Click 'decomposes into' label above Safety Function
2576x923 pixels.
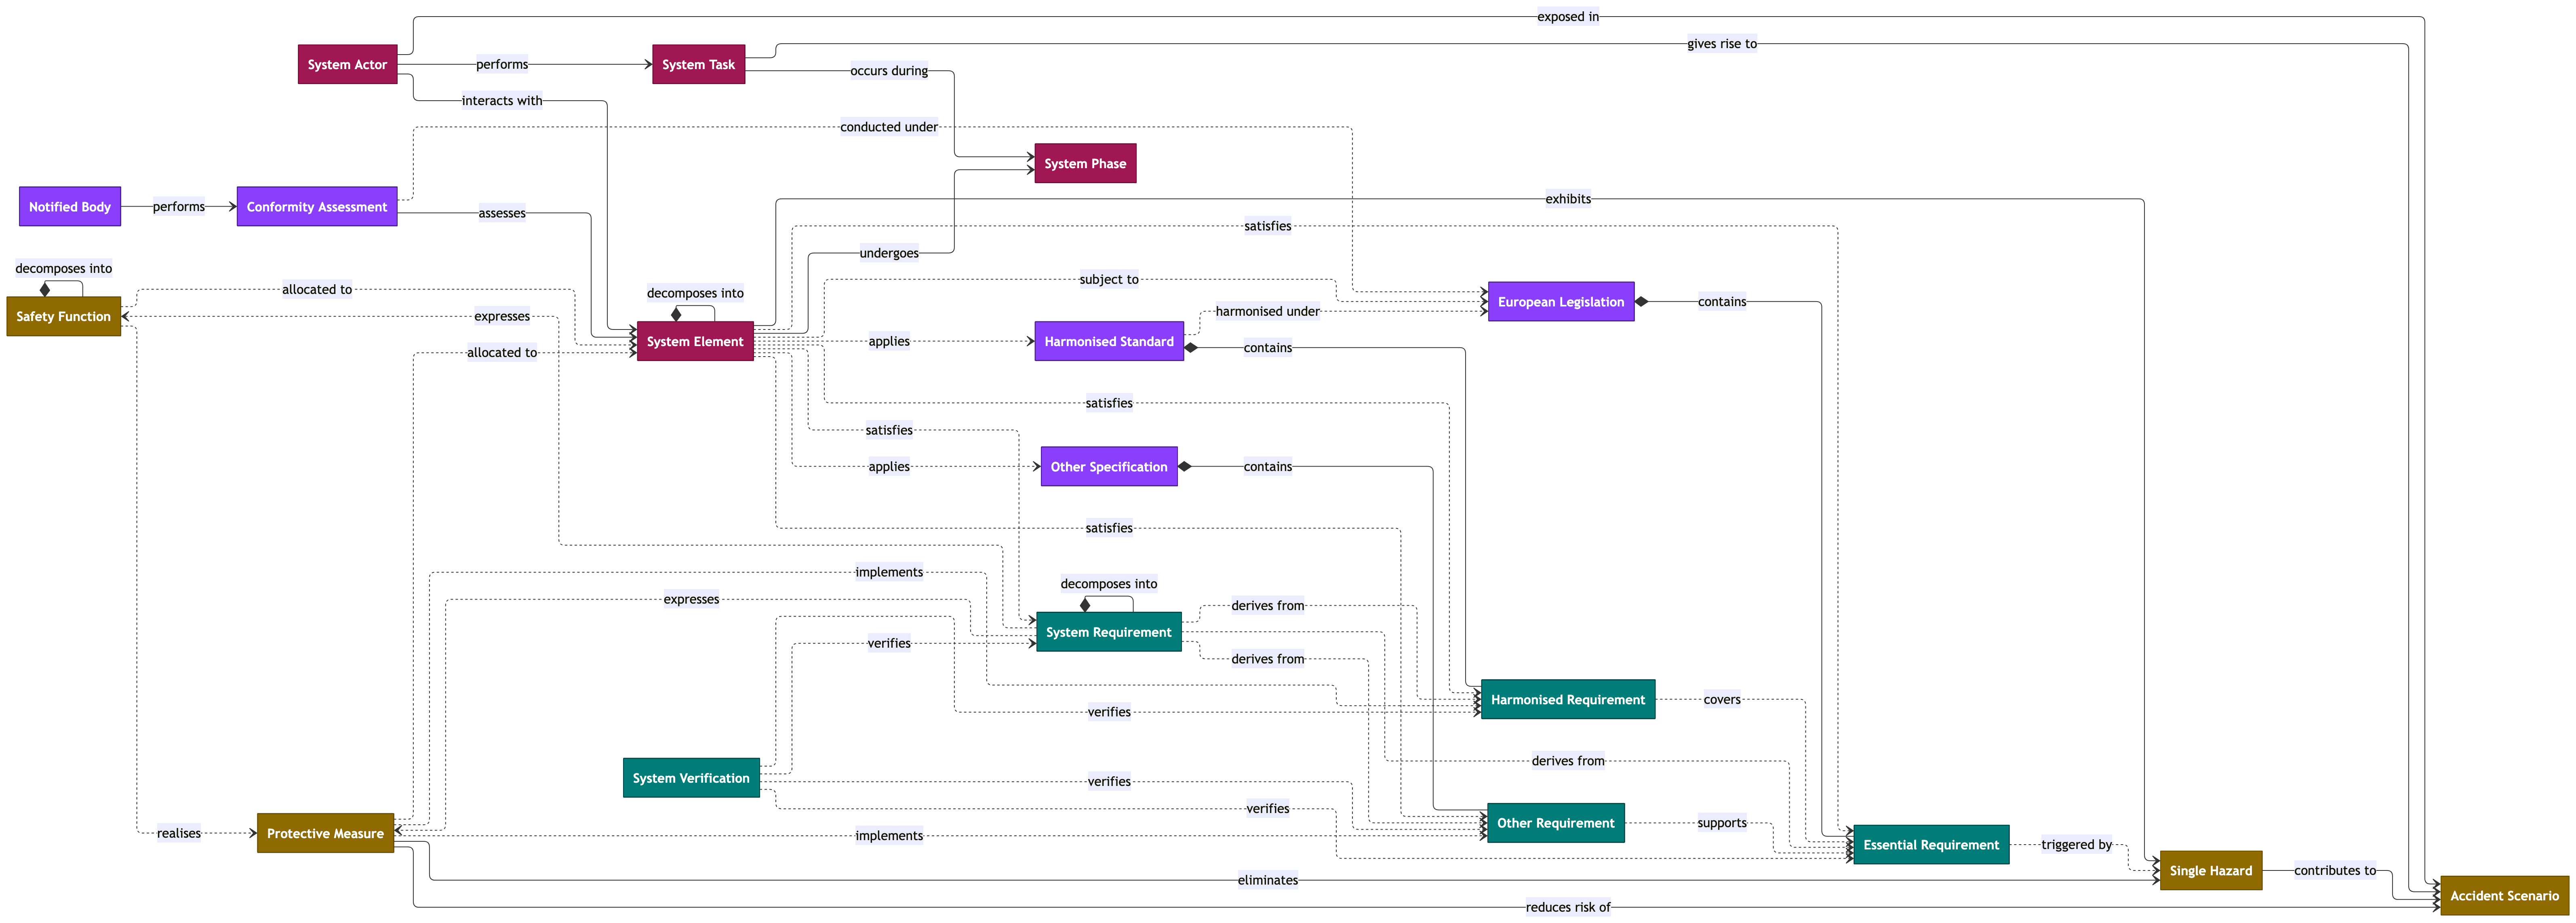(x=63, y=269)
